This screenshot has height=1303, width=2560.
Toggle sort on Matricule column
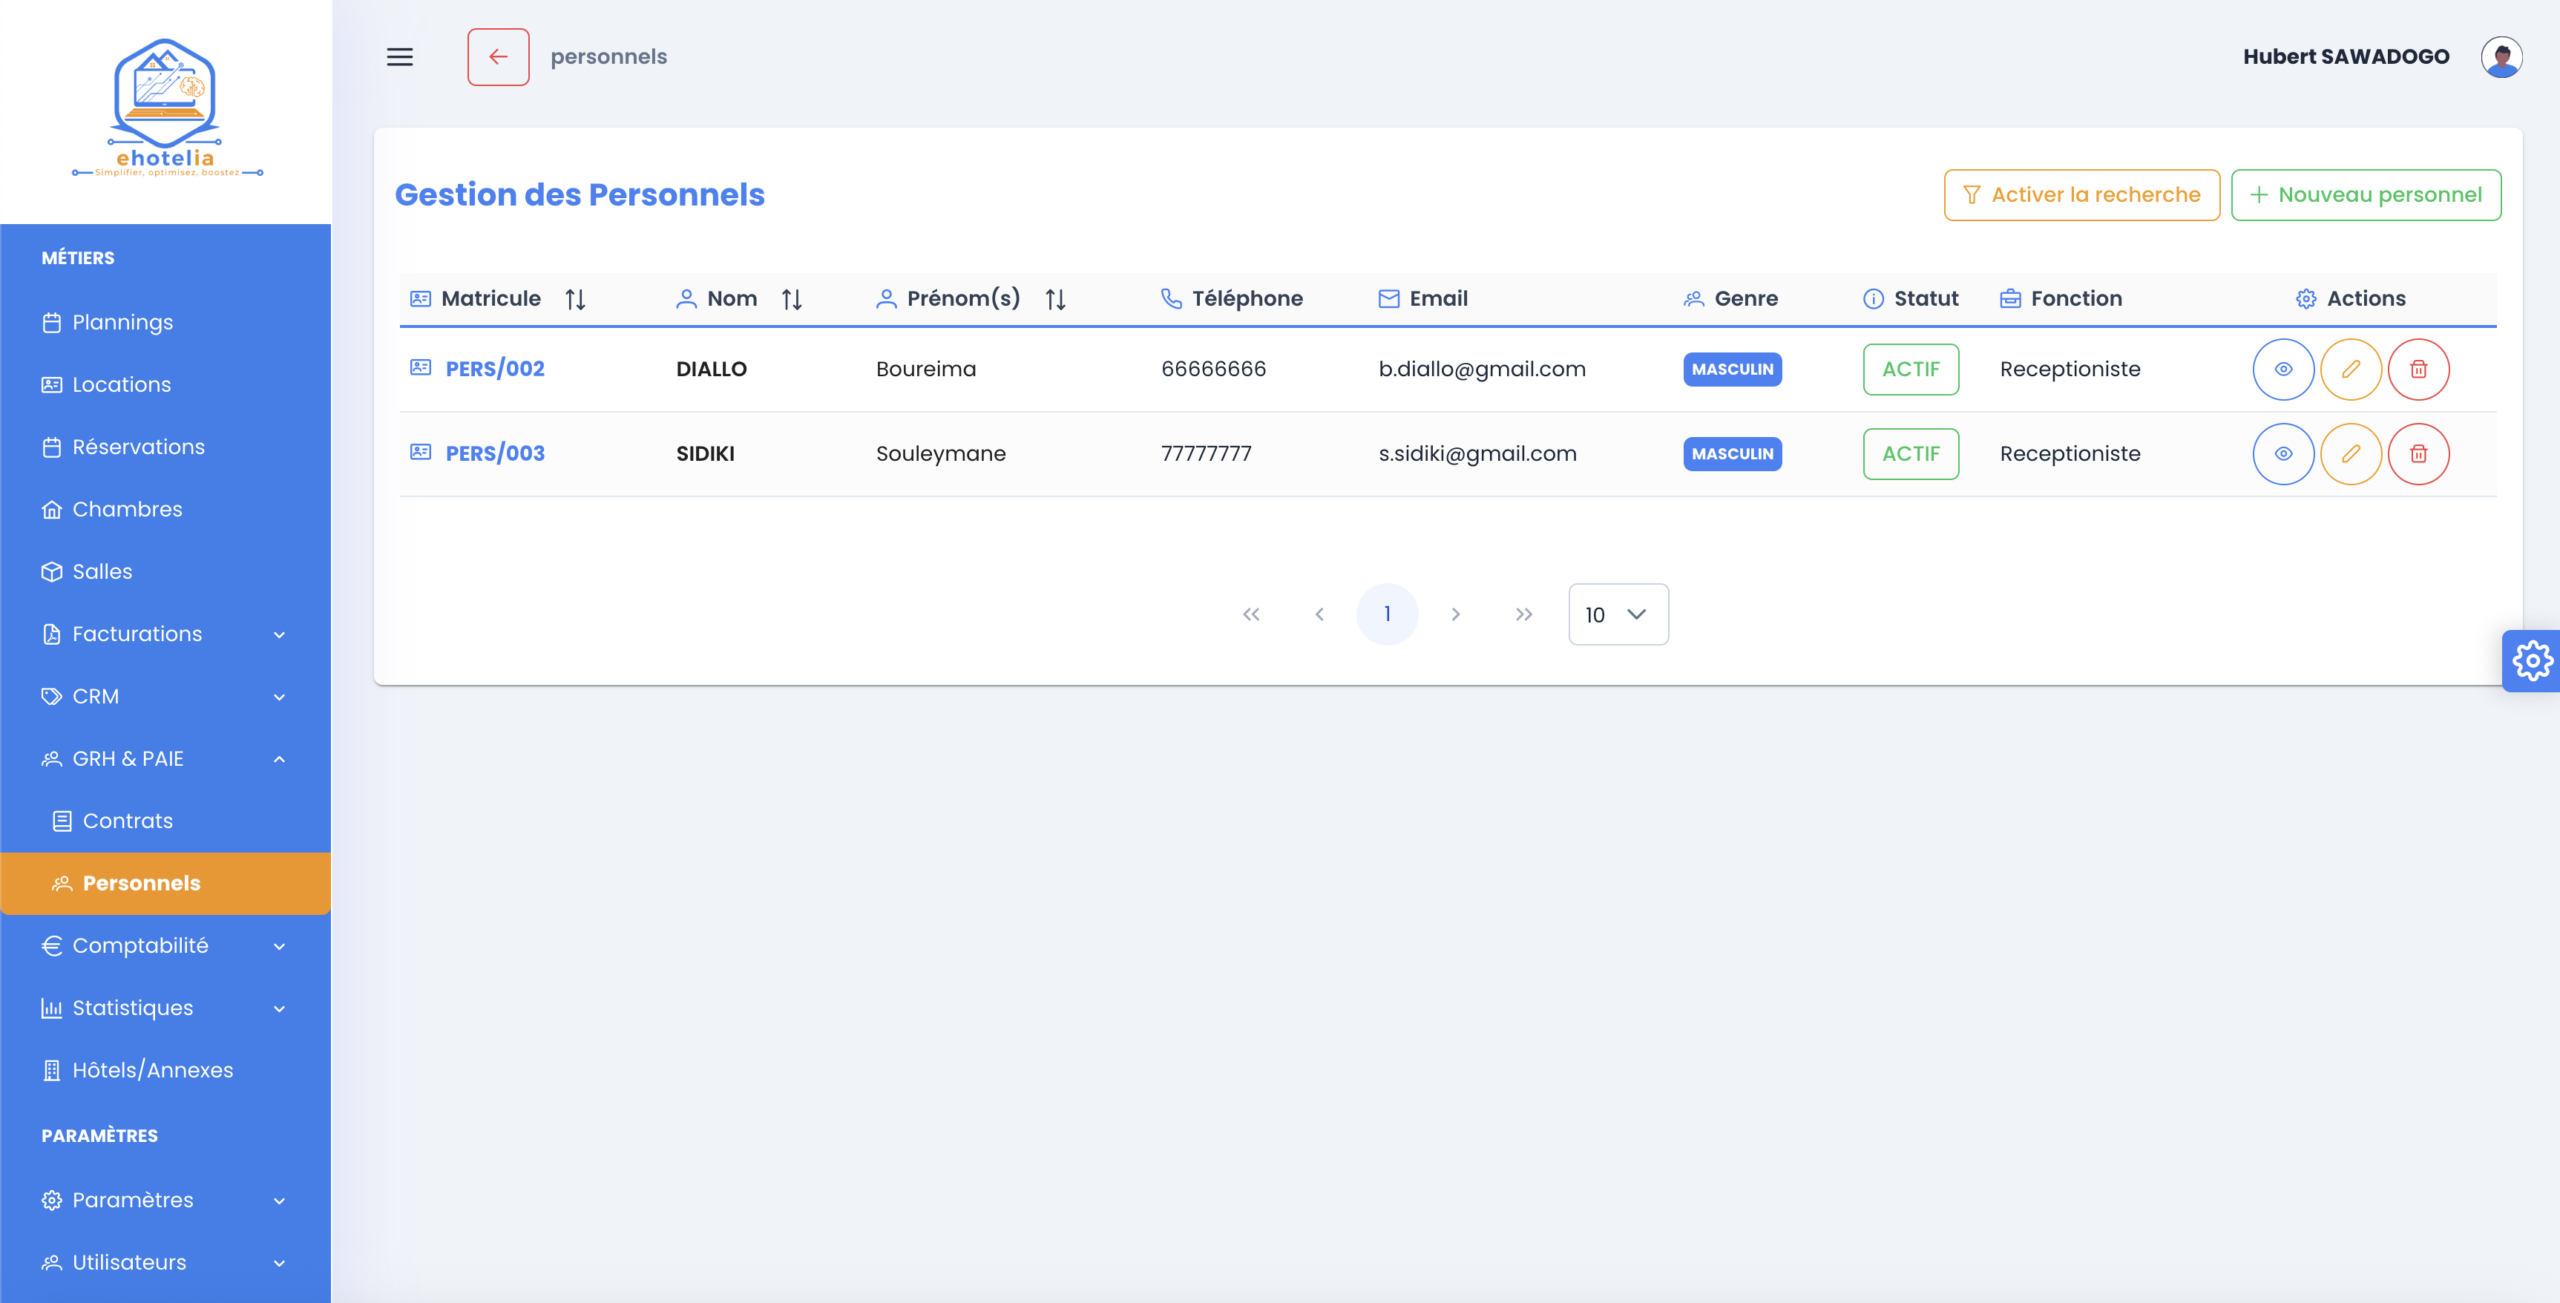tap(575, 299)
